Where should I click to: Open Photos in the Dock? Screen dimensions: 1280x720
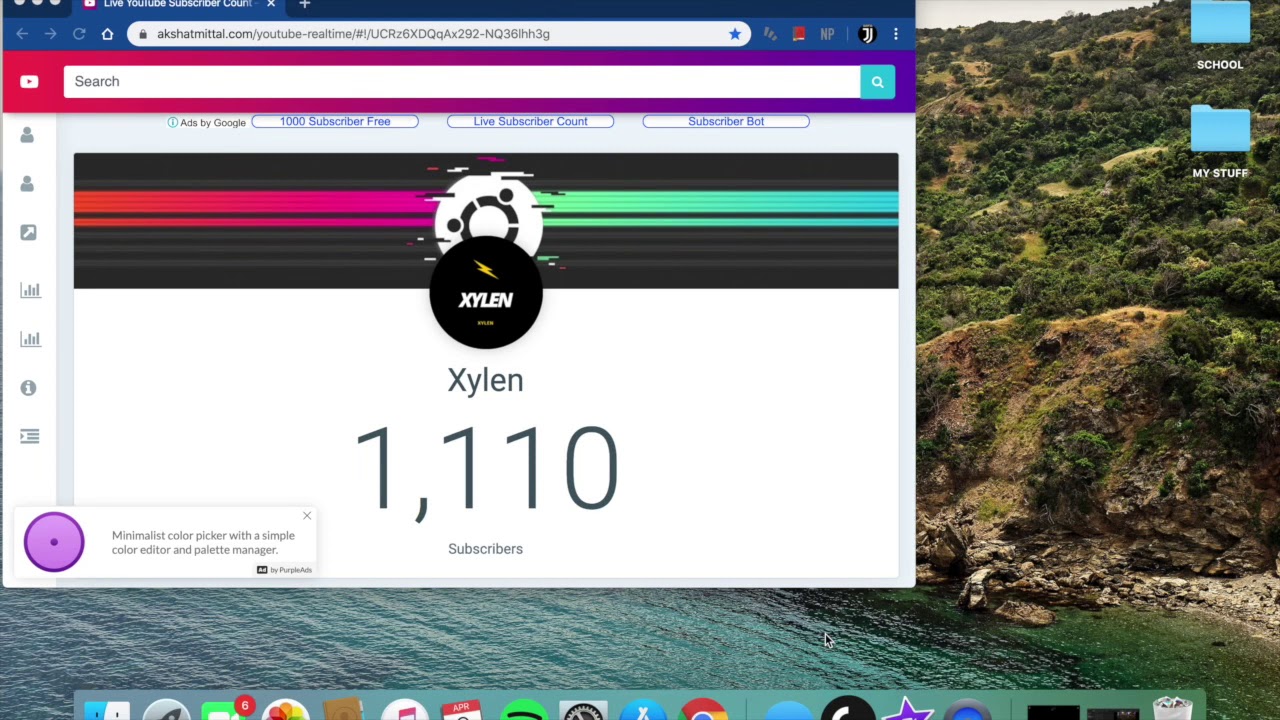pos(286,708)
